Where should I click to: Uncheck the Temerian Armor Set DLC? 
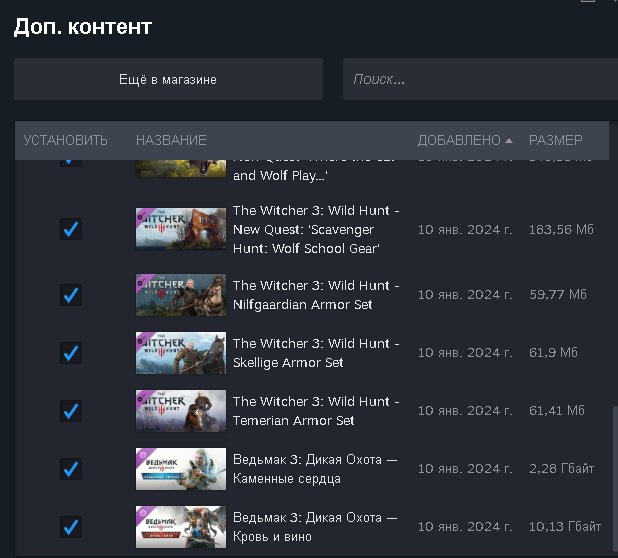pyautogui.click(x=71, y=411)
